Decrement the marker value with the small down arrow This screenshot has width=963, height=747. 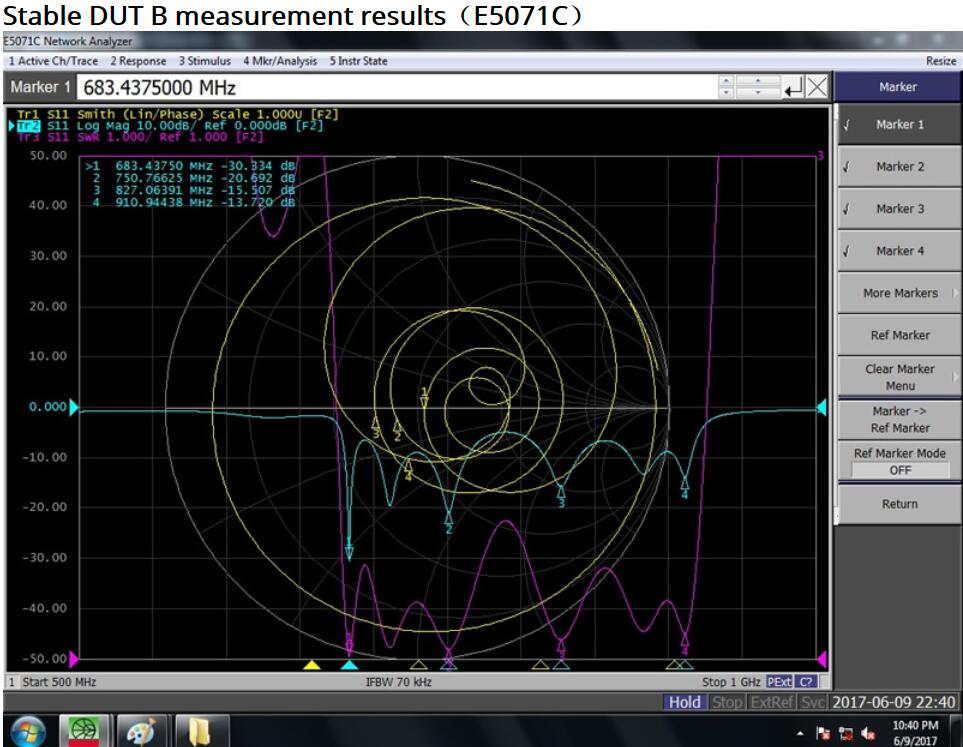(726, 93)
